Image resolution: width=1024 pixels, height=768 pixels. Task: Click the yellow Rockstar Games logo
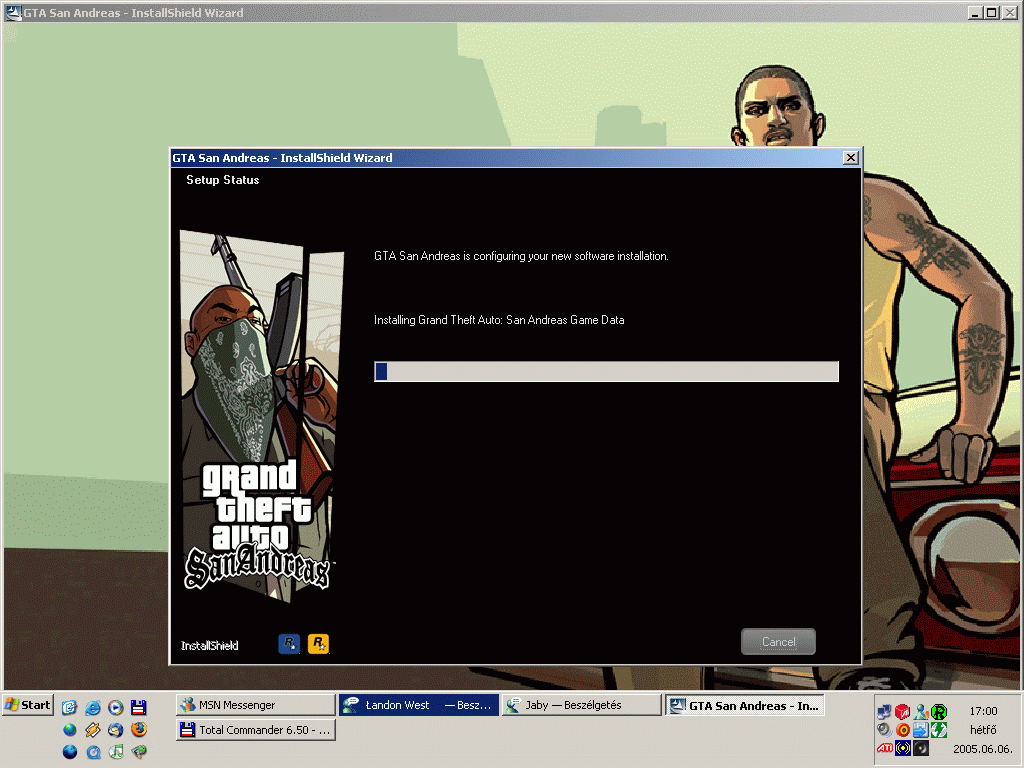pos(318,643)
